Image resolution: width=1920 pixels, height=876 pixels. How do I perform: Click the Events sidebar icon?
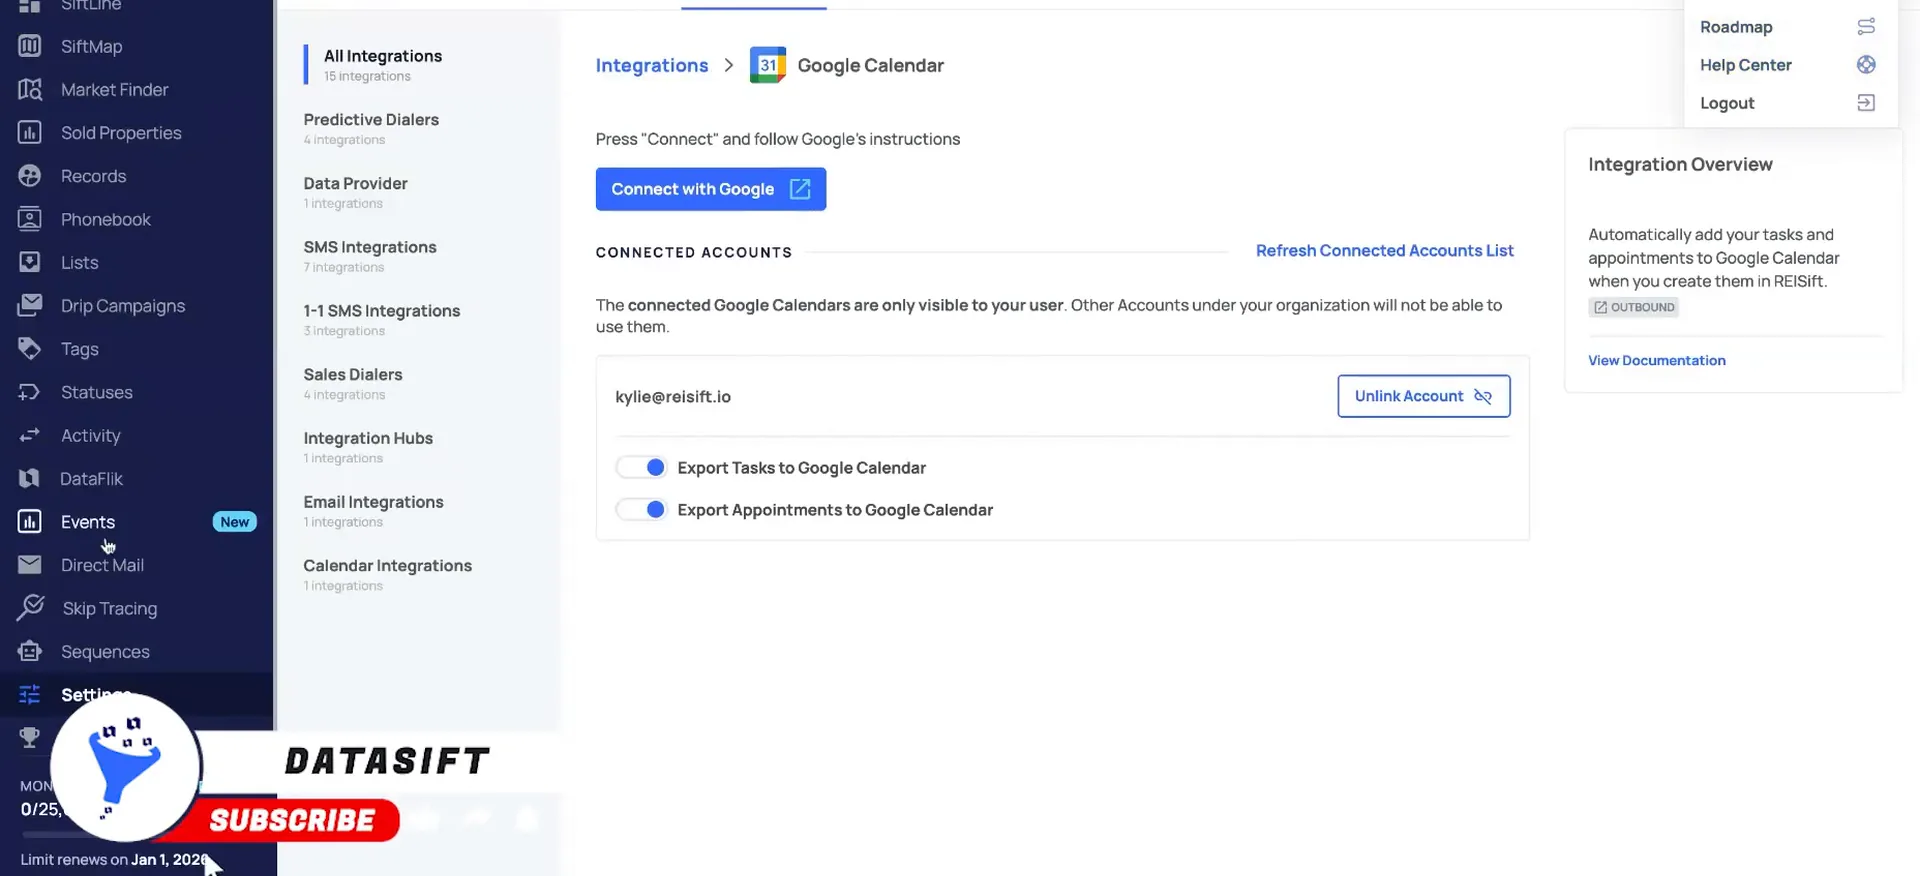[30, 521]
